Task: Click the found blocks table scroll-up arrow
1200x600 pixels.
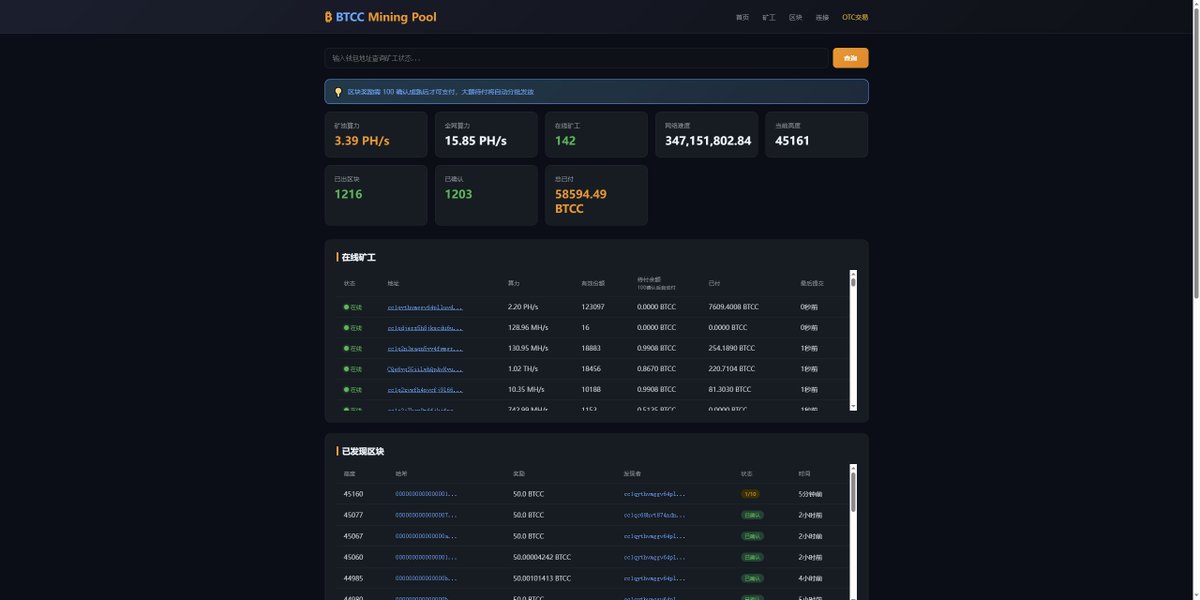Action: tap(853, 467)
